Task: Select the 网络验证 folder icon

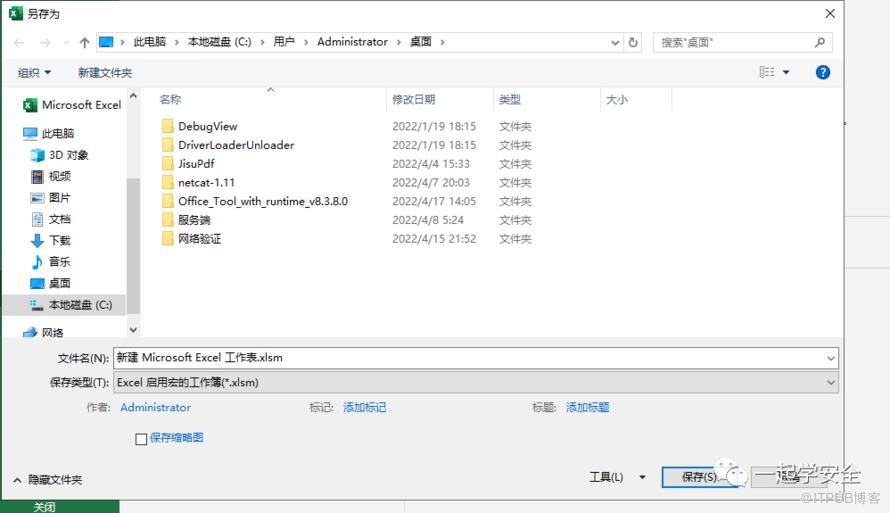Action: [167, 238]
